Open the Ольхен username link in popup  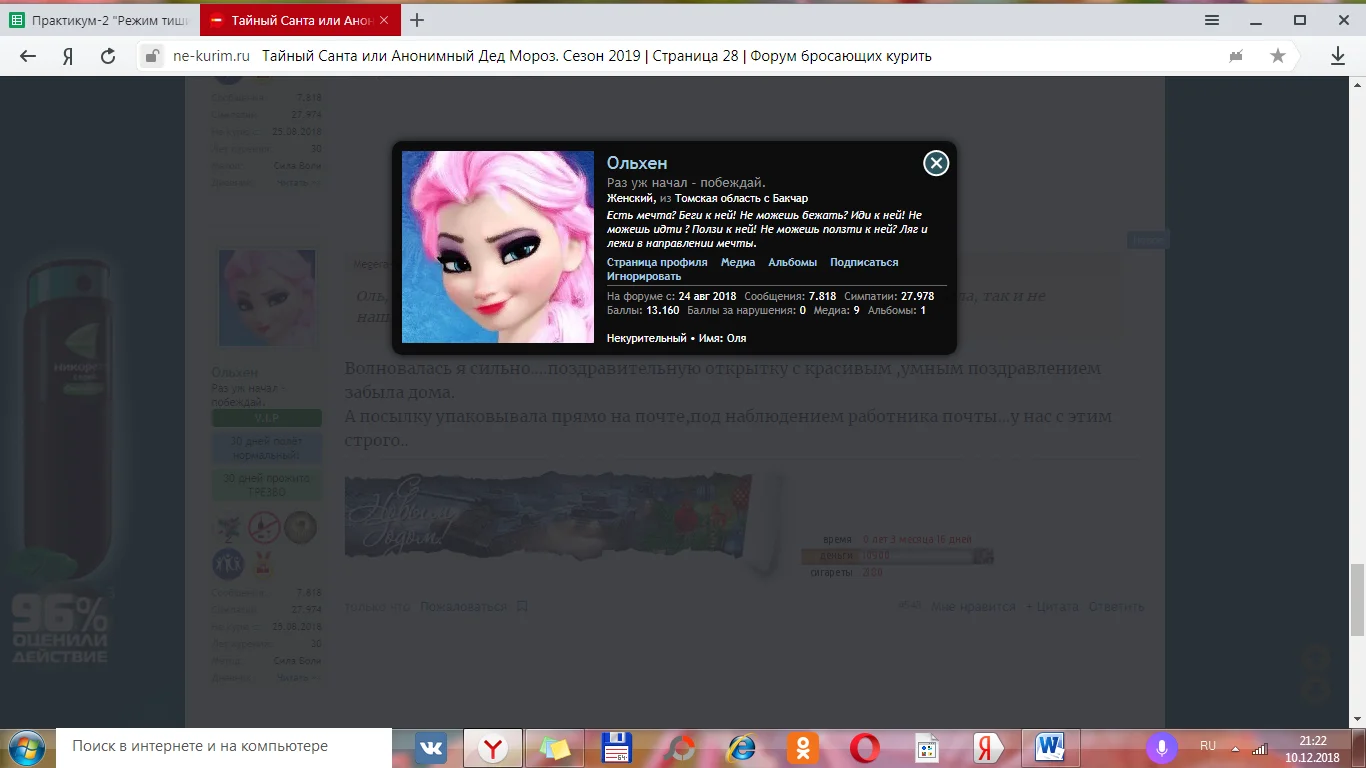coord(637,163)
